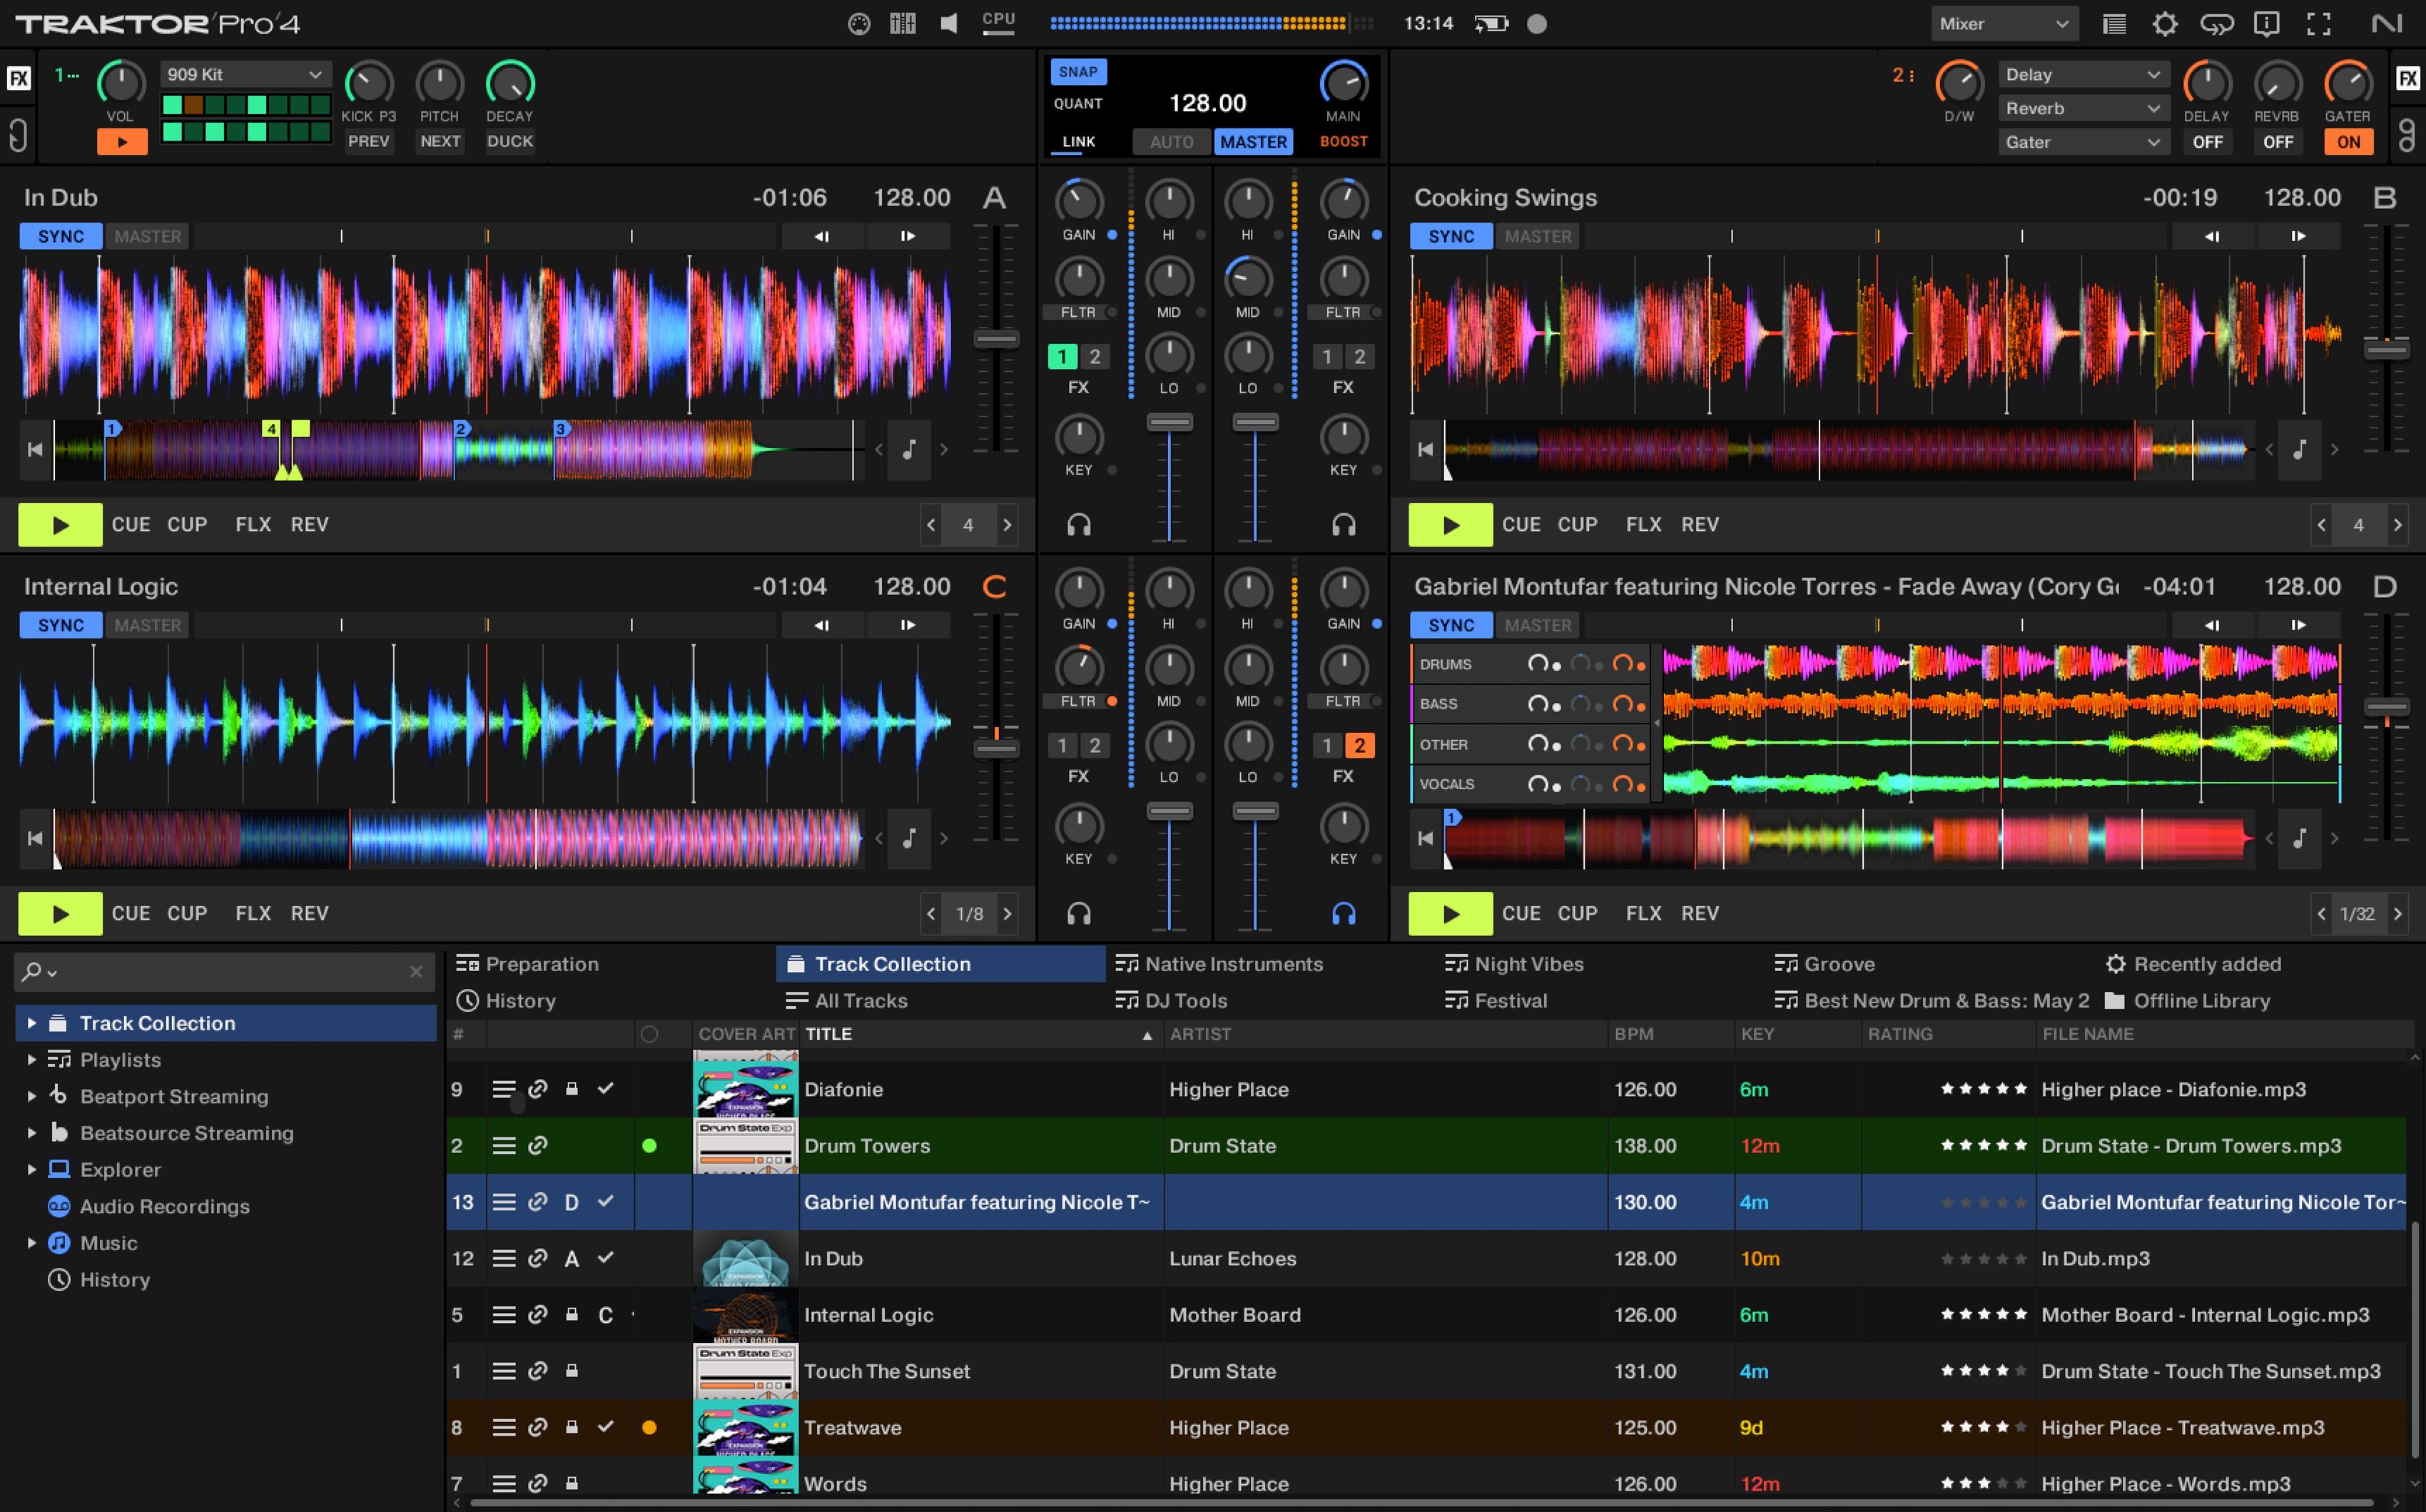
Task: Enable SYNC on deck A
Action: pyautogui.click(x=60, y=236)
